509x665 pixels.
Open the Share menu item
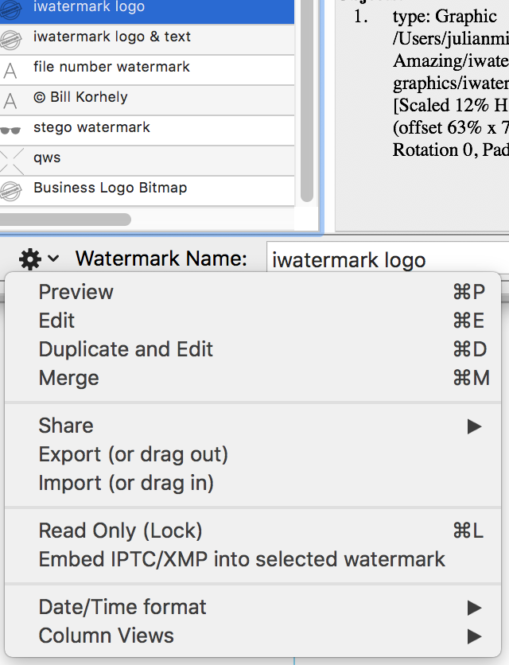coord(253,426)
